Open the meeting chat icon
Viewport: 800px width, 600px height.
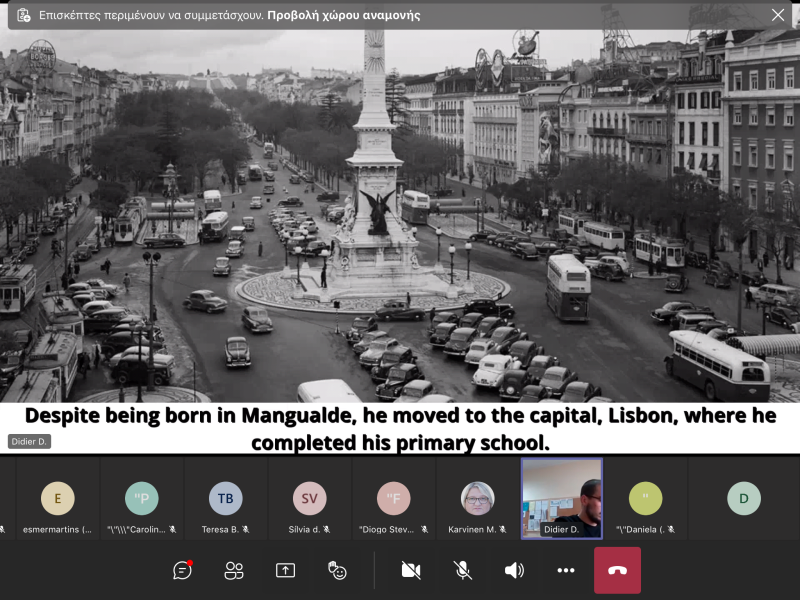[182, 570]
